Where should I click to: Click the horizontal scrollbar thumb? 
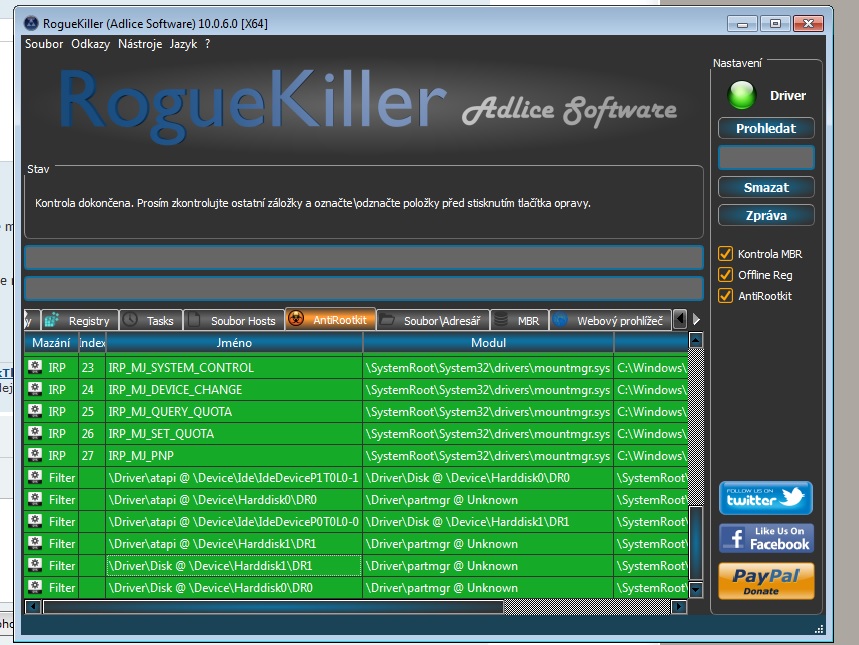(x=273, y=607)
